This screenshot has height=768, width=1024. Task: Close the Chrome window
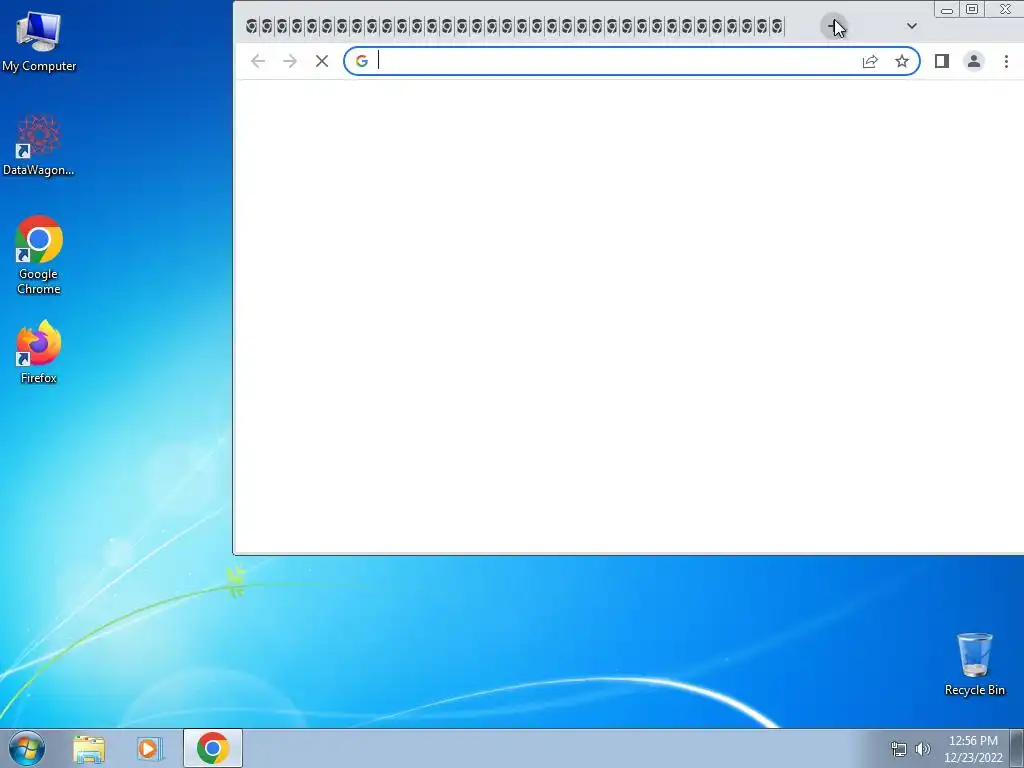point(1005,9)
